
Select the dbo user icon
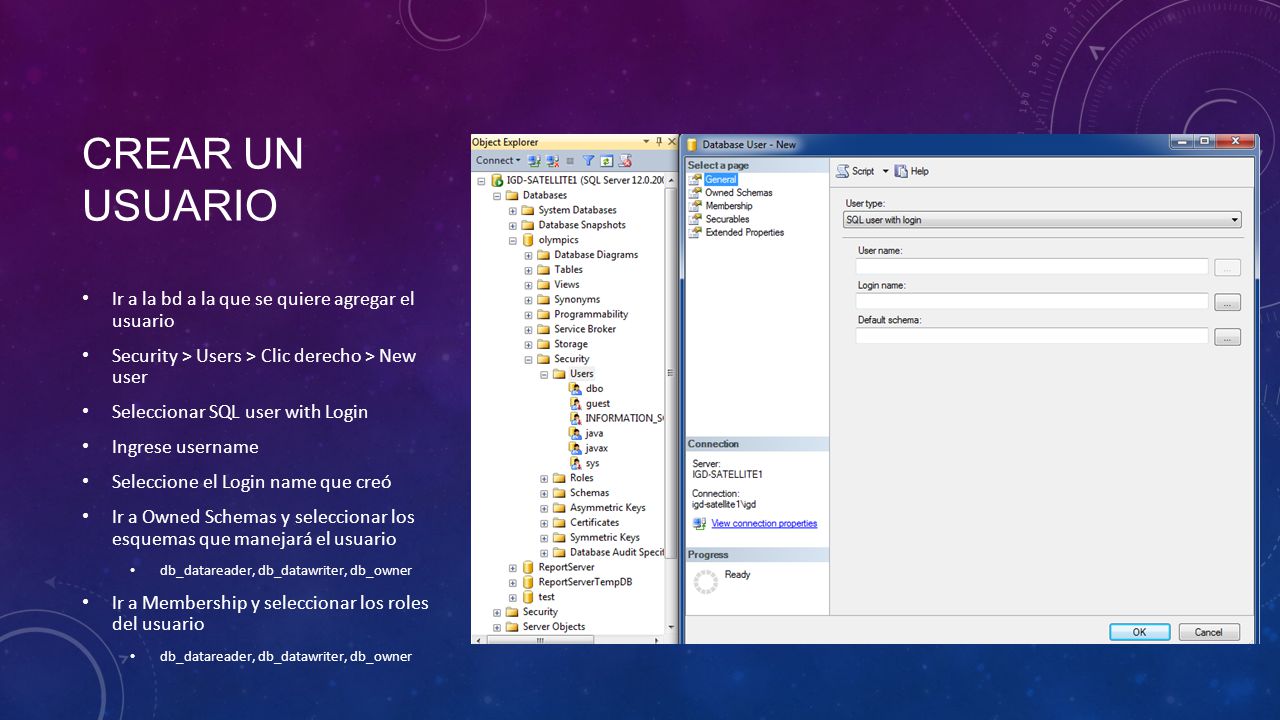pos(576,388)
